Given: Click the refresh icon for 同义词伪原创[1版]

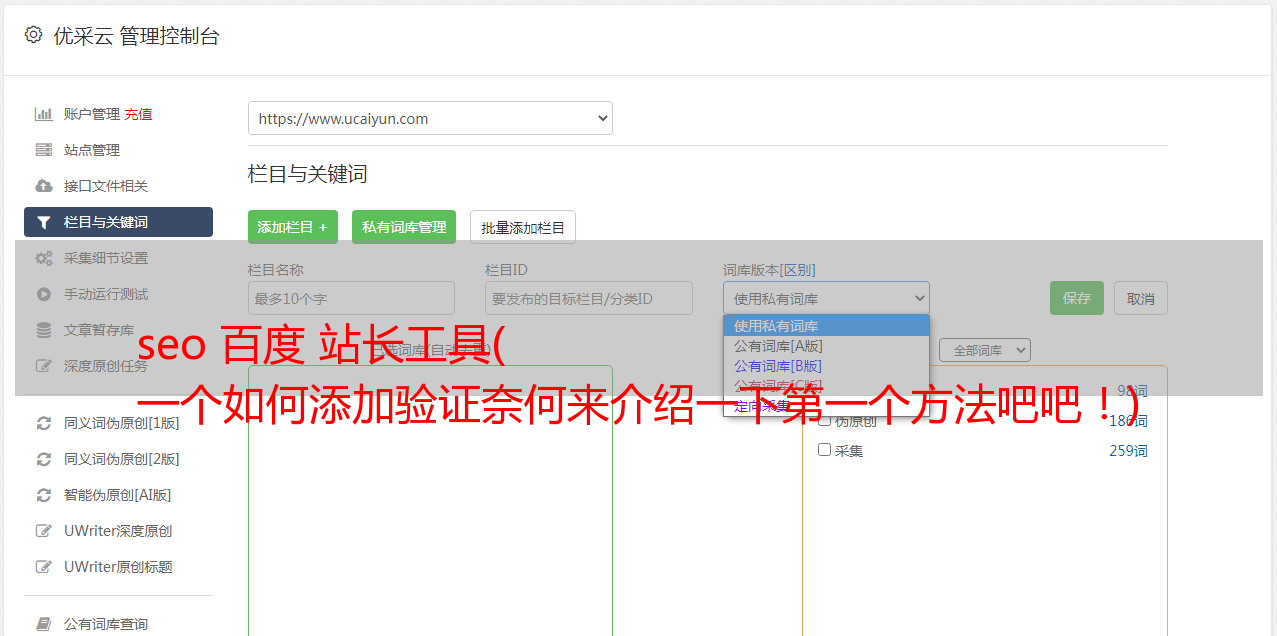Looking at the screenshot, I should [x=44, y=423].
